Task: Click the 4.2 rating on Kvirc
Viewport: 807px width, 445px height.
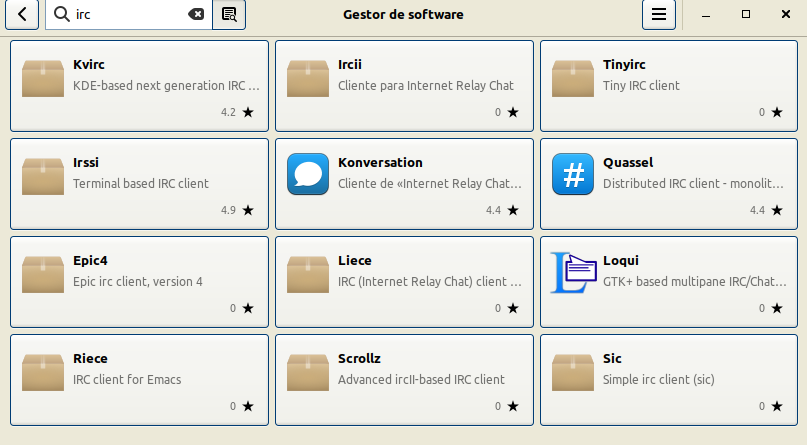Action: (228, 112)
